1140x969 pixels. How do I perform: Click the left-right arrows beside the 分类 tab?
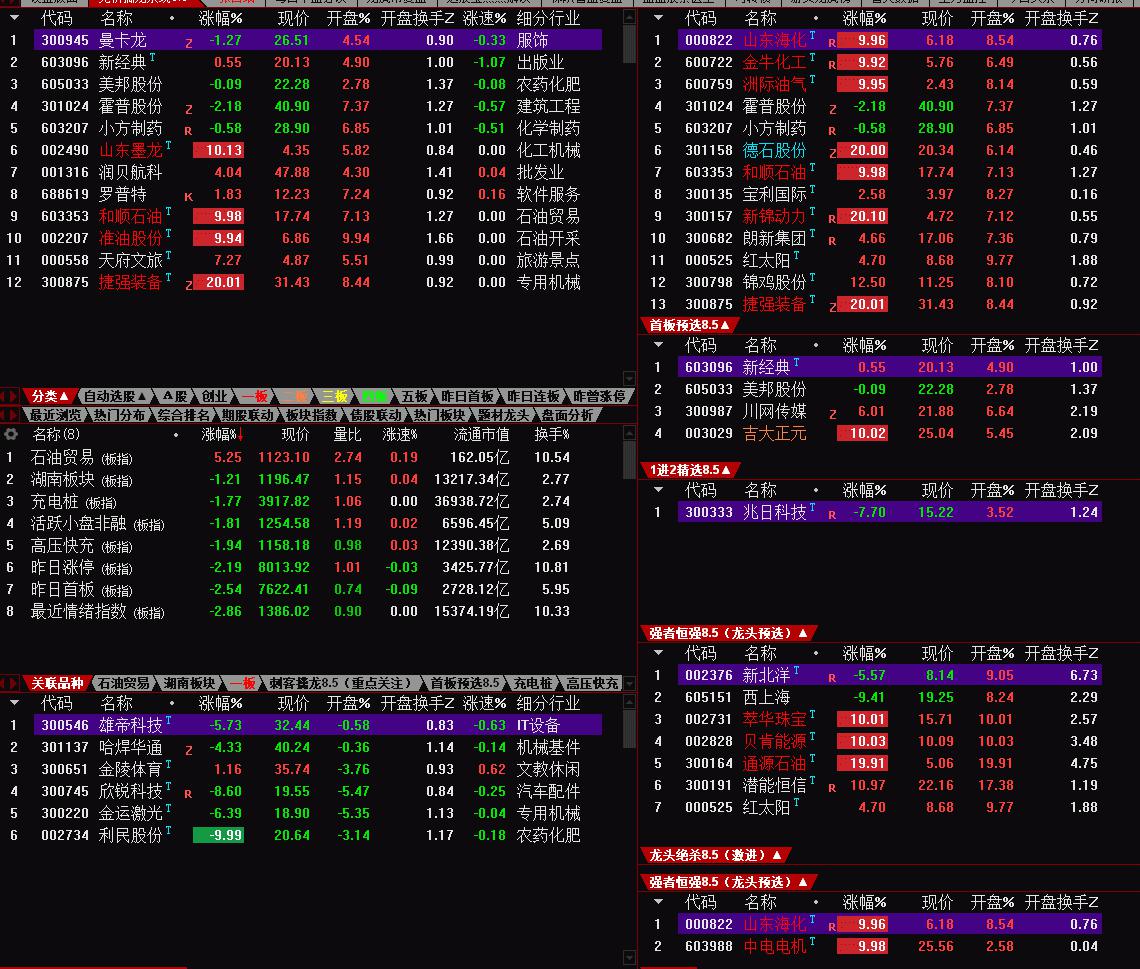(x=10, y=396)
